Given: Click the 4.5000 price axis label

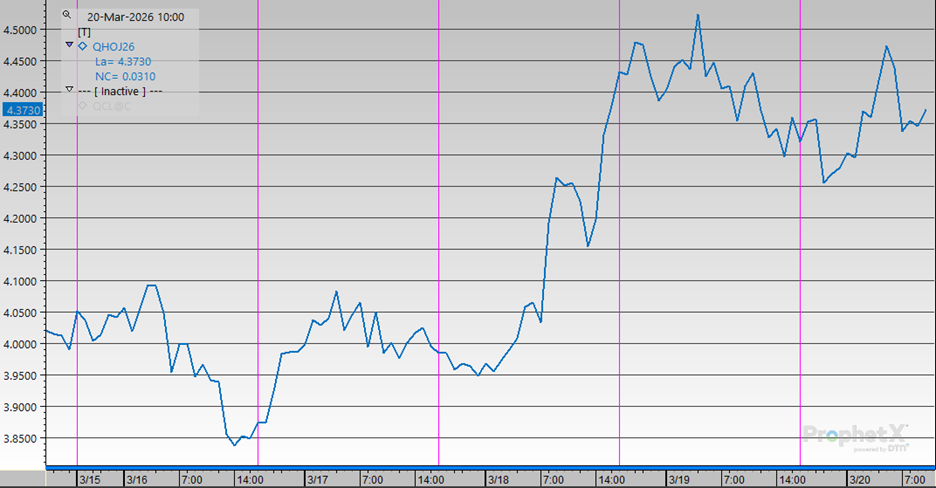Looking at the screenshot, I should coord(22,30).
